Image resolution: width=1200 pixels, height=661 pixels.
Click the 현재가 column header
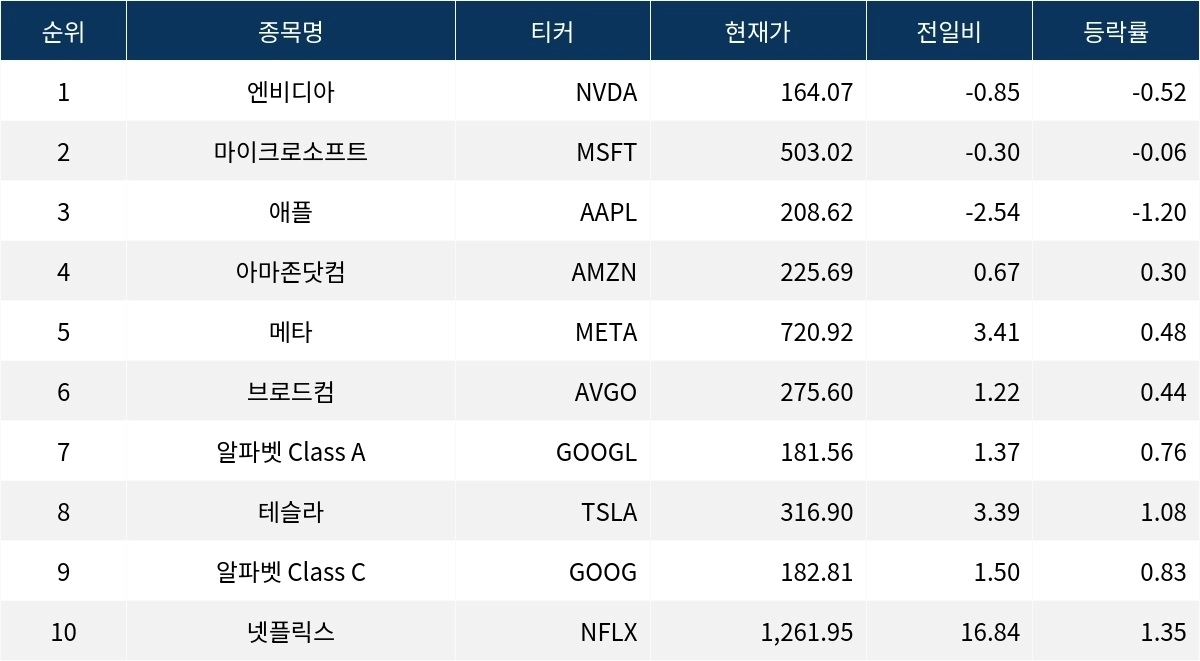(x=757, y=31)
